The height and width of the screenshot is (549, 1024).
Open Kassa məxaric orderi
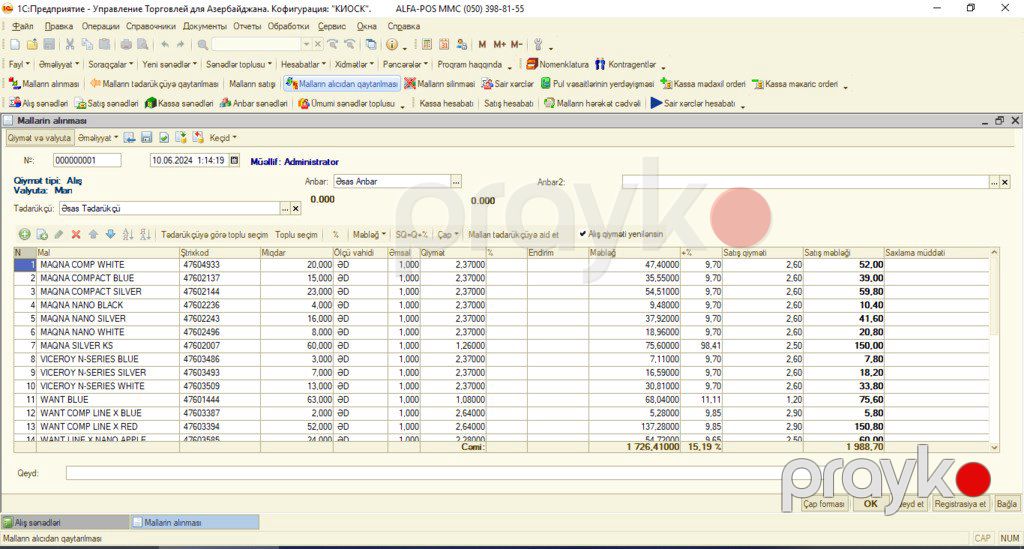pyautogui.click(x=795, y=84)
